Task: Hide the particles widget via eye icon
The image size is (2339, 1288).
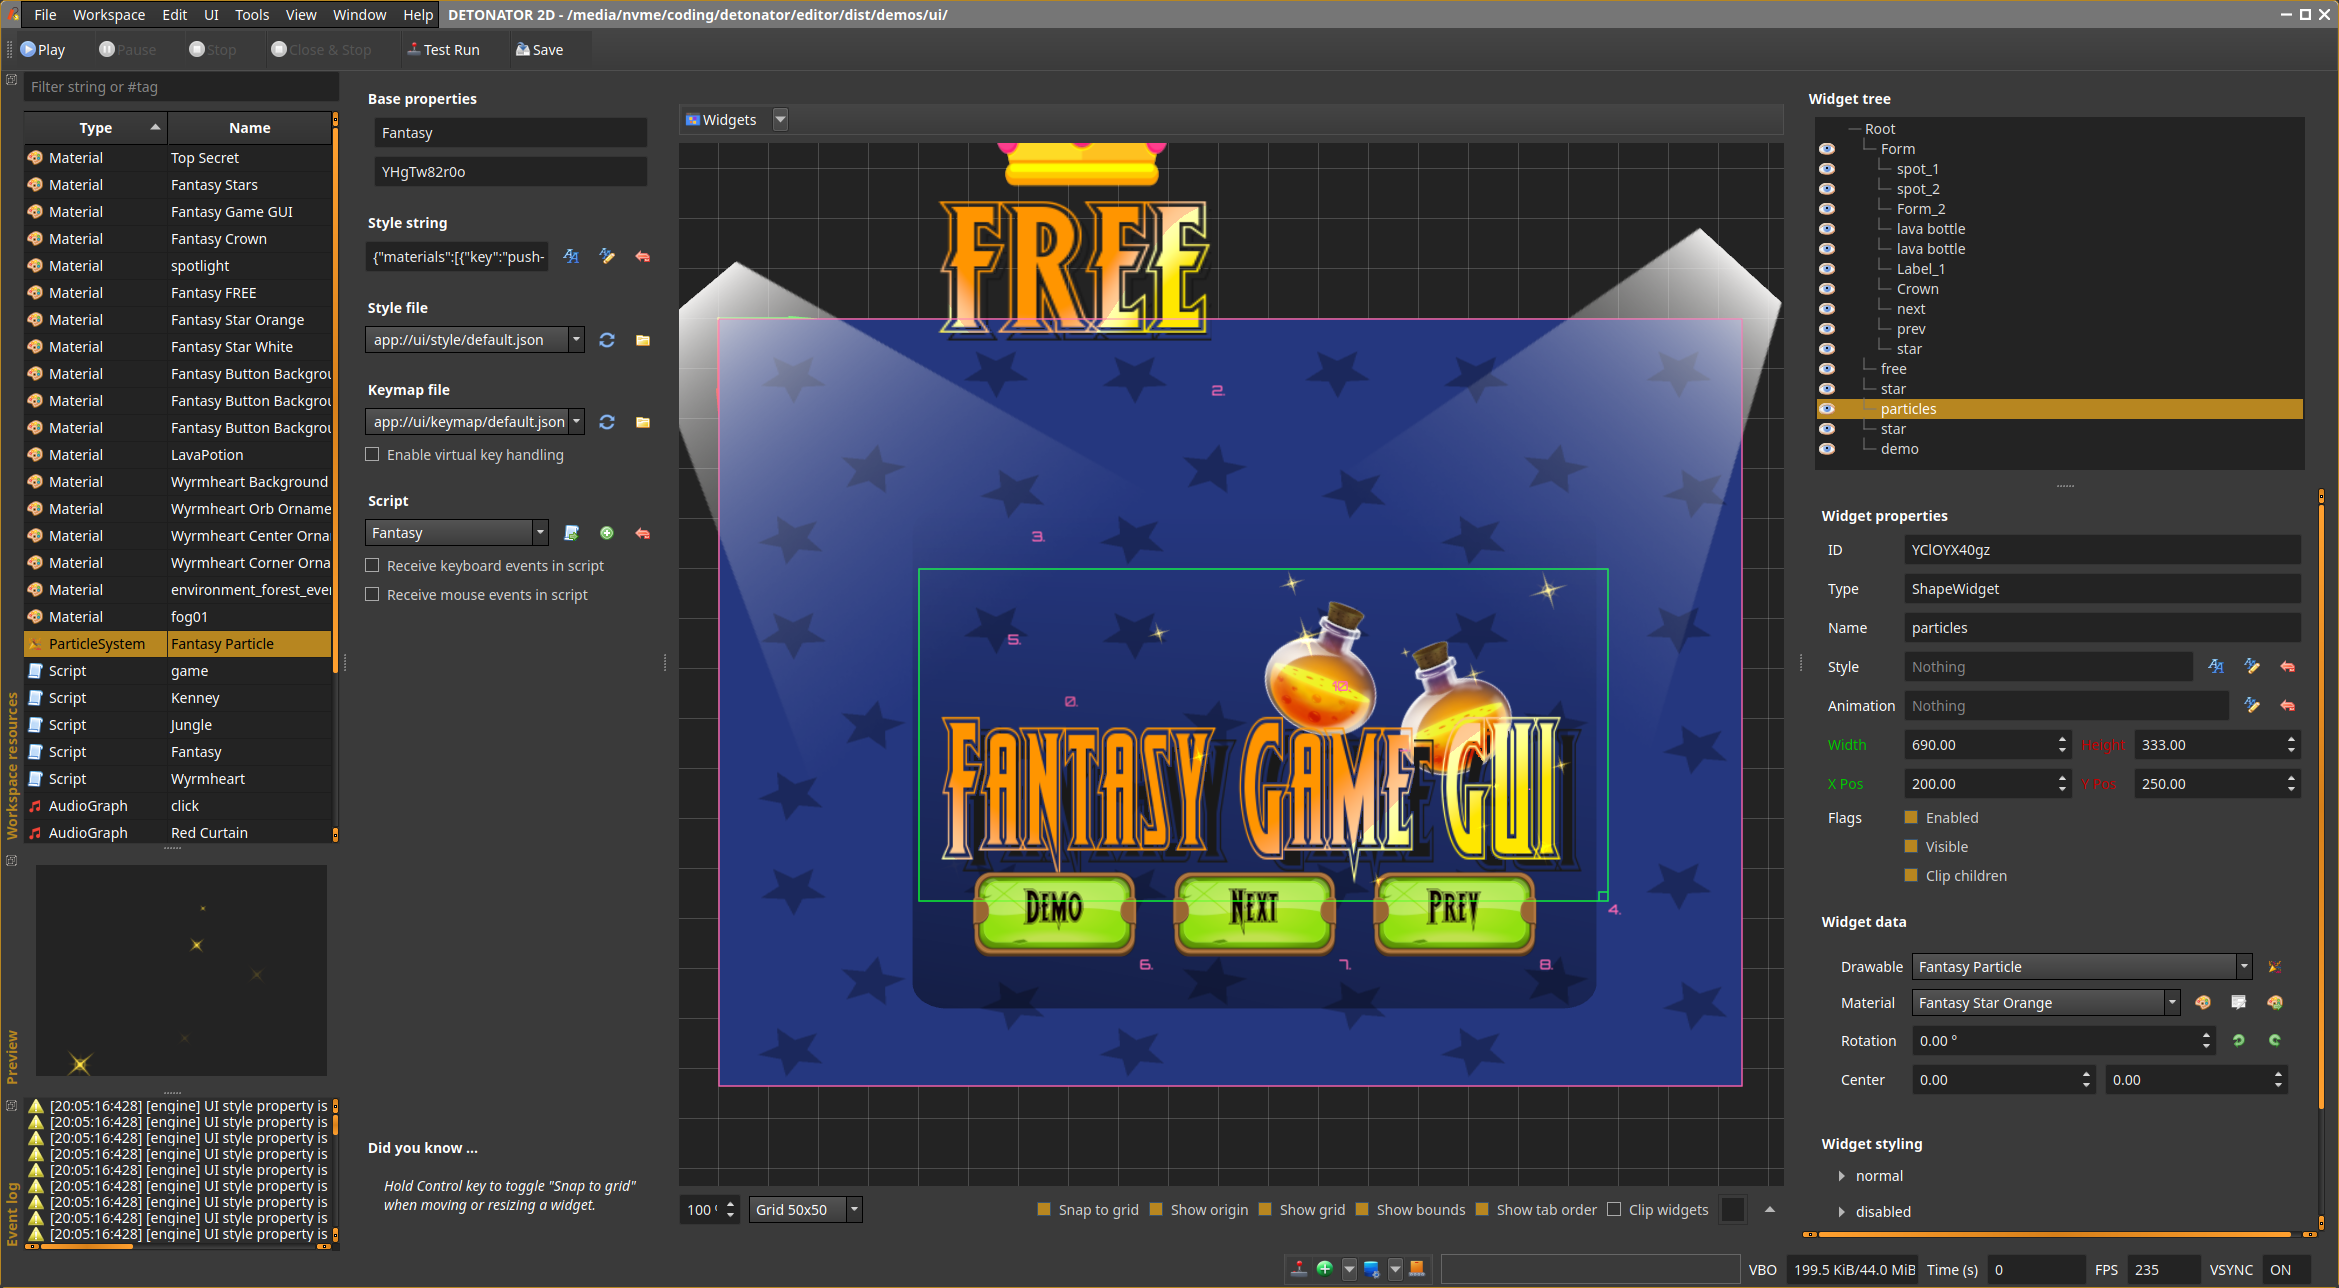Action: tap(1827, 409)
